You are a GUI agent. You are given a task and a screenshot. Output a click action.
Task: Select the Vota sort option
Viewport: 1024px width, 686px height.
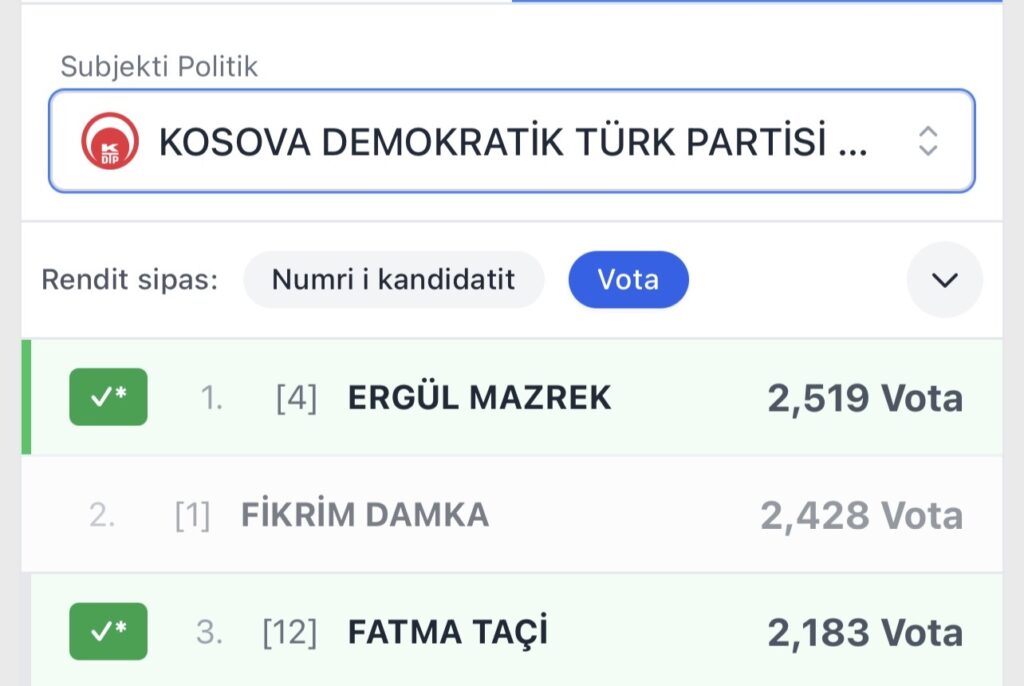(x=628, y=279)
